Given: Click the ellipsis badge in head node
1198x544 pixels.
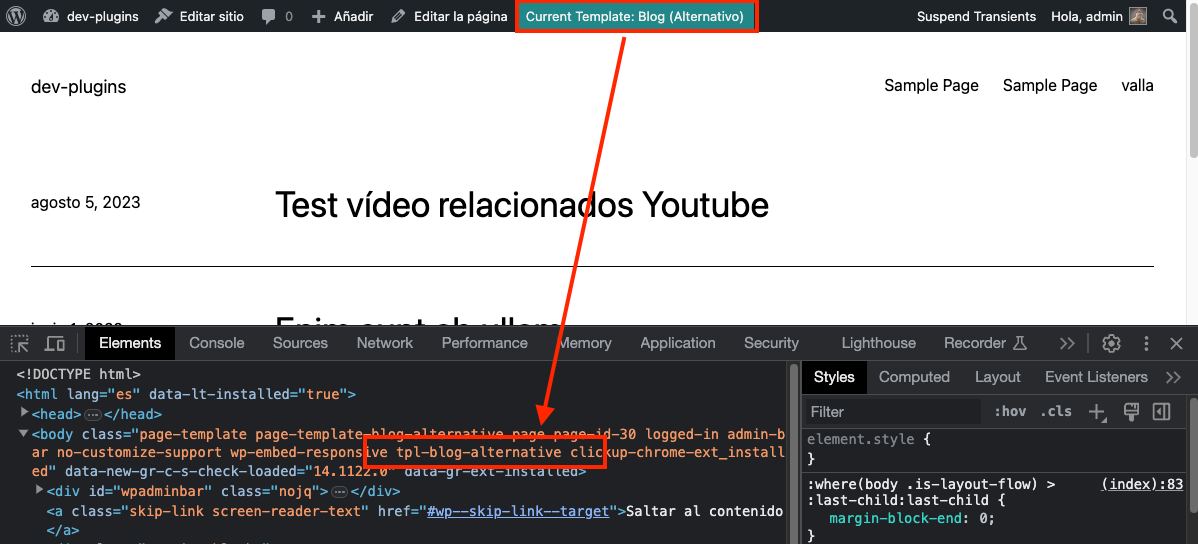Looking at the screenshot, I should [x=92, y=414].
